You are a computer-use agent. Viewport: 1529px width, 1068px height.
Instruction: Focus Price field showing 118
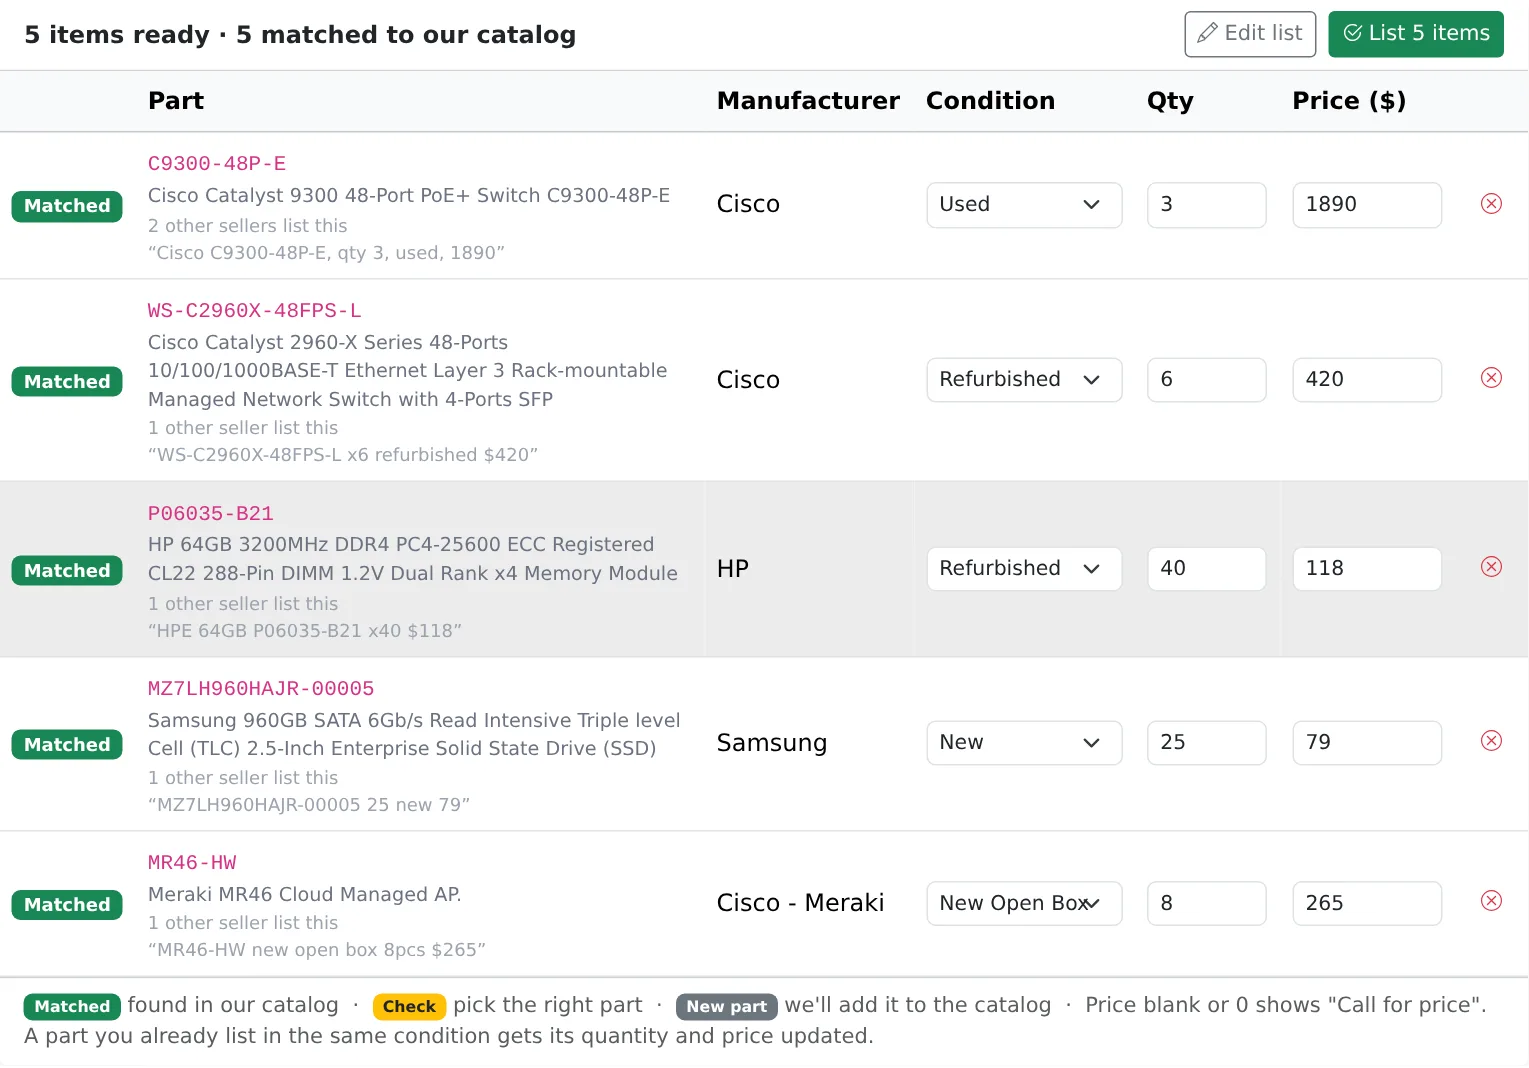1367,569
